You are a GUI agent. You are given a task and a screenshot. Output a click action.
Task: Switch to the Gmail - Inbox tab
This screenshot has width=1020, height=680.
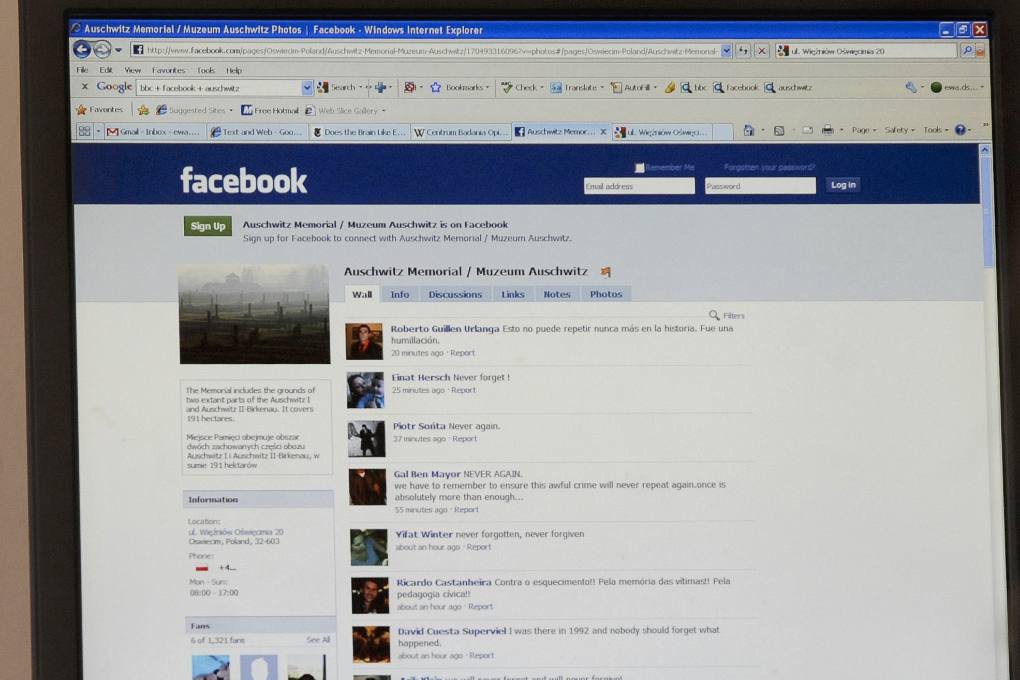[x=154, y=131]
